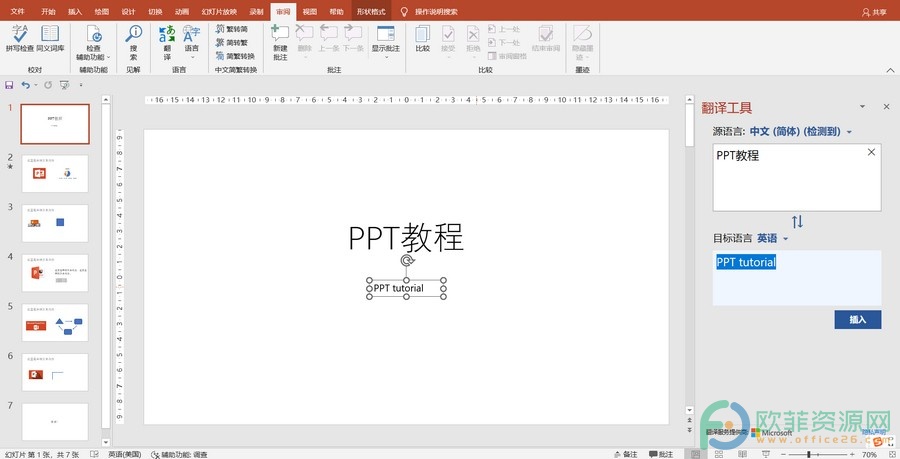Open the 源语言 source language dropdown
This screenshot has width=900, height=459.
tap(849, 132)
